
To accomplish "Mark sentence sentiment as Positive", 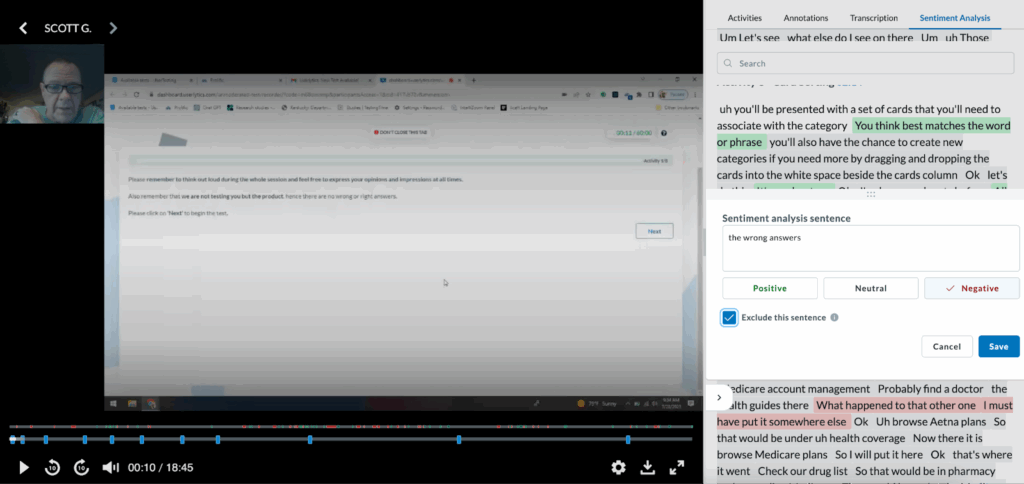I will tap(769, 288).
